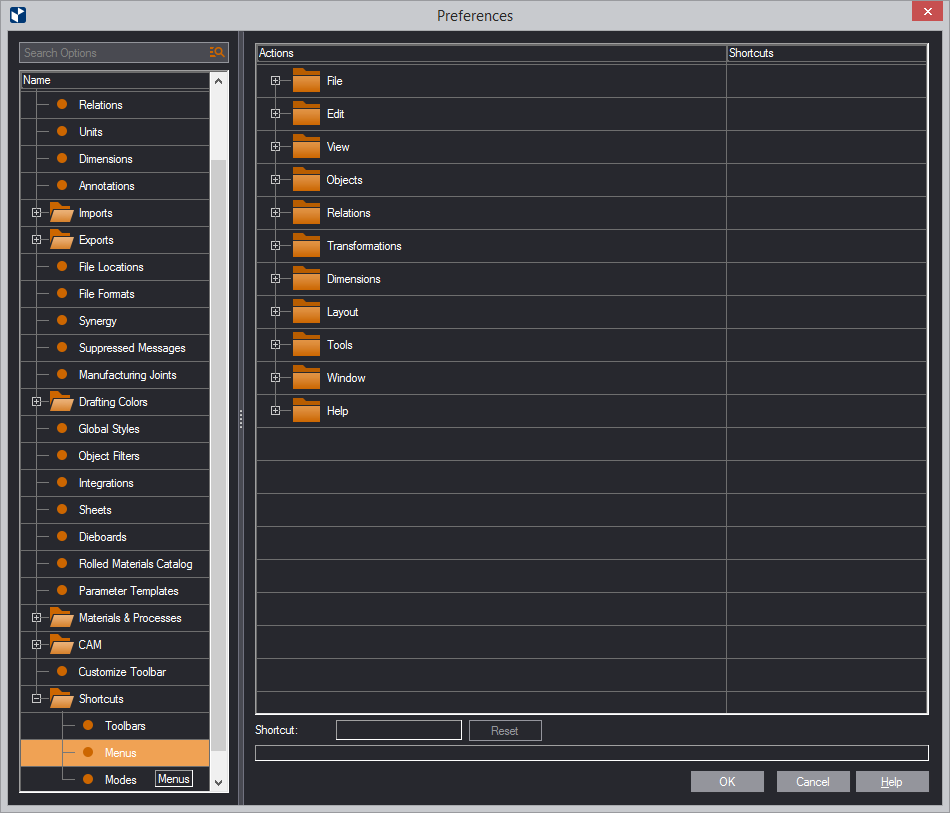950x813 pixels.
Task: Click the Shortcut input field
Action: pos(399,730)
